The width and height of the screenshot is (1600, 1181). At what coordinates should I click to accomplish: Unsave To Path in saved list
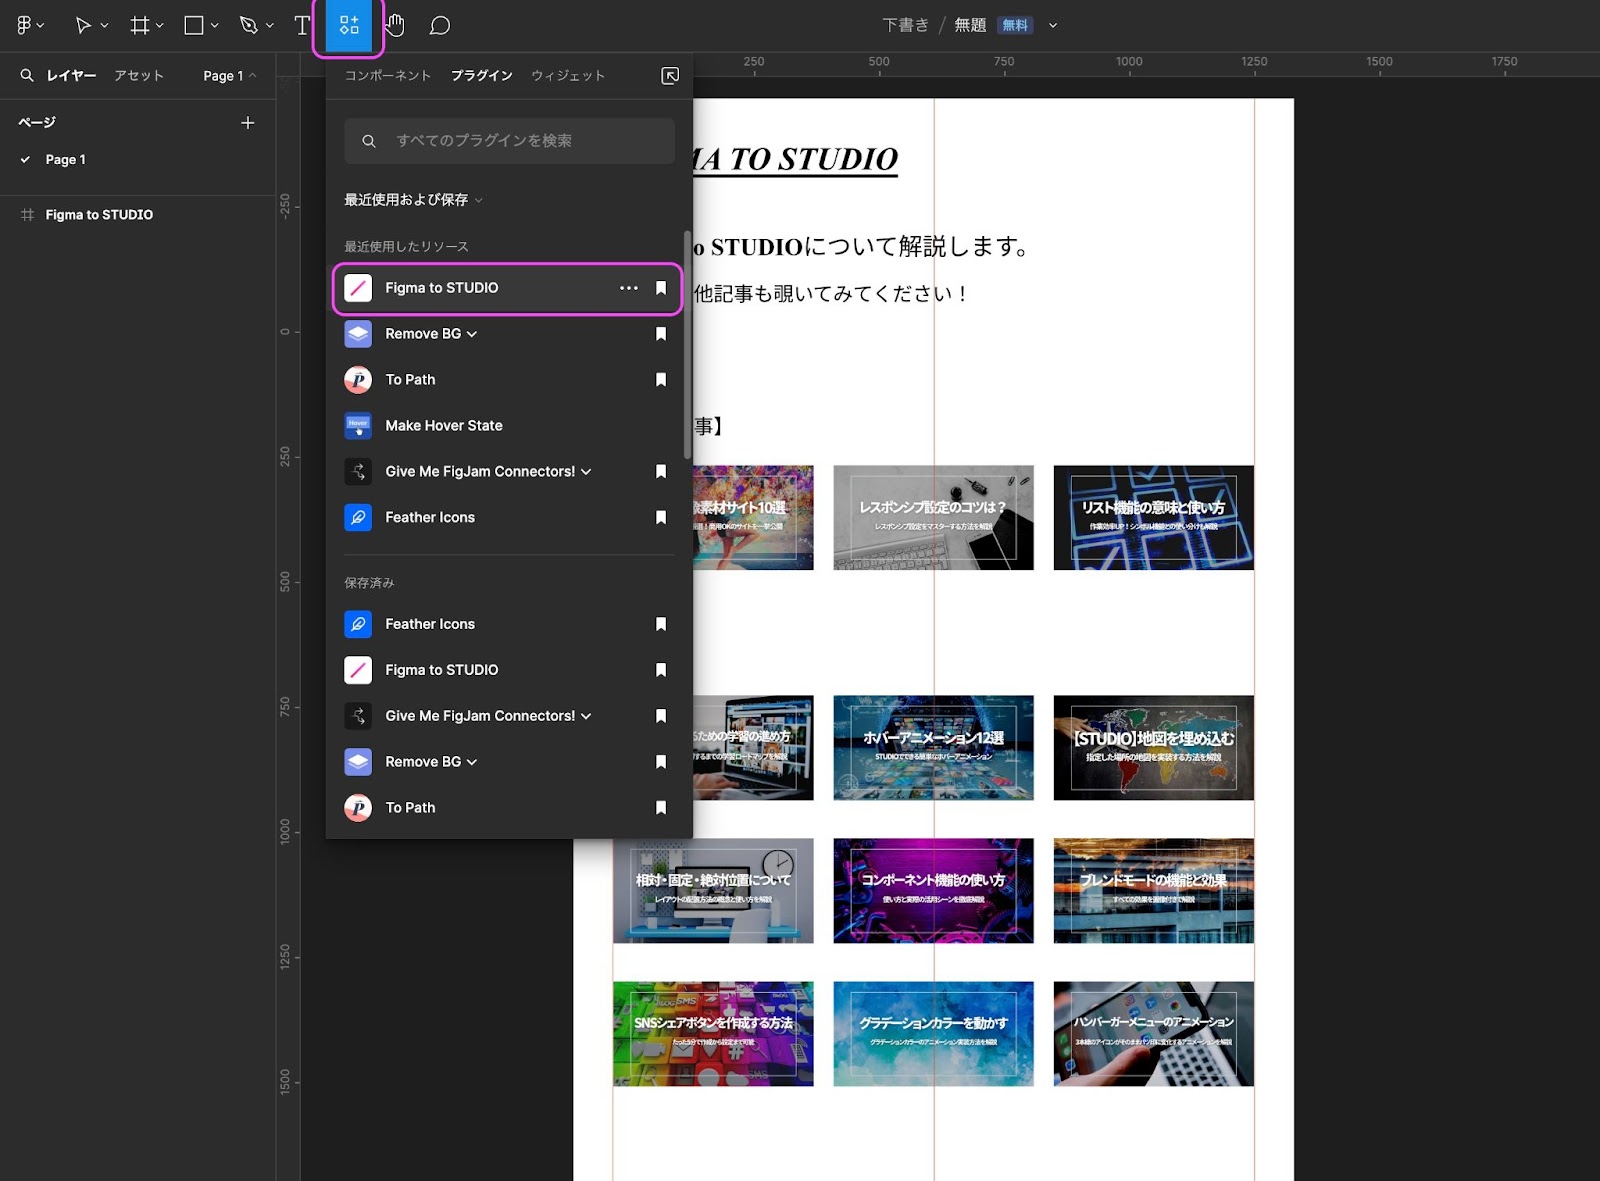661,808
